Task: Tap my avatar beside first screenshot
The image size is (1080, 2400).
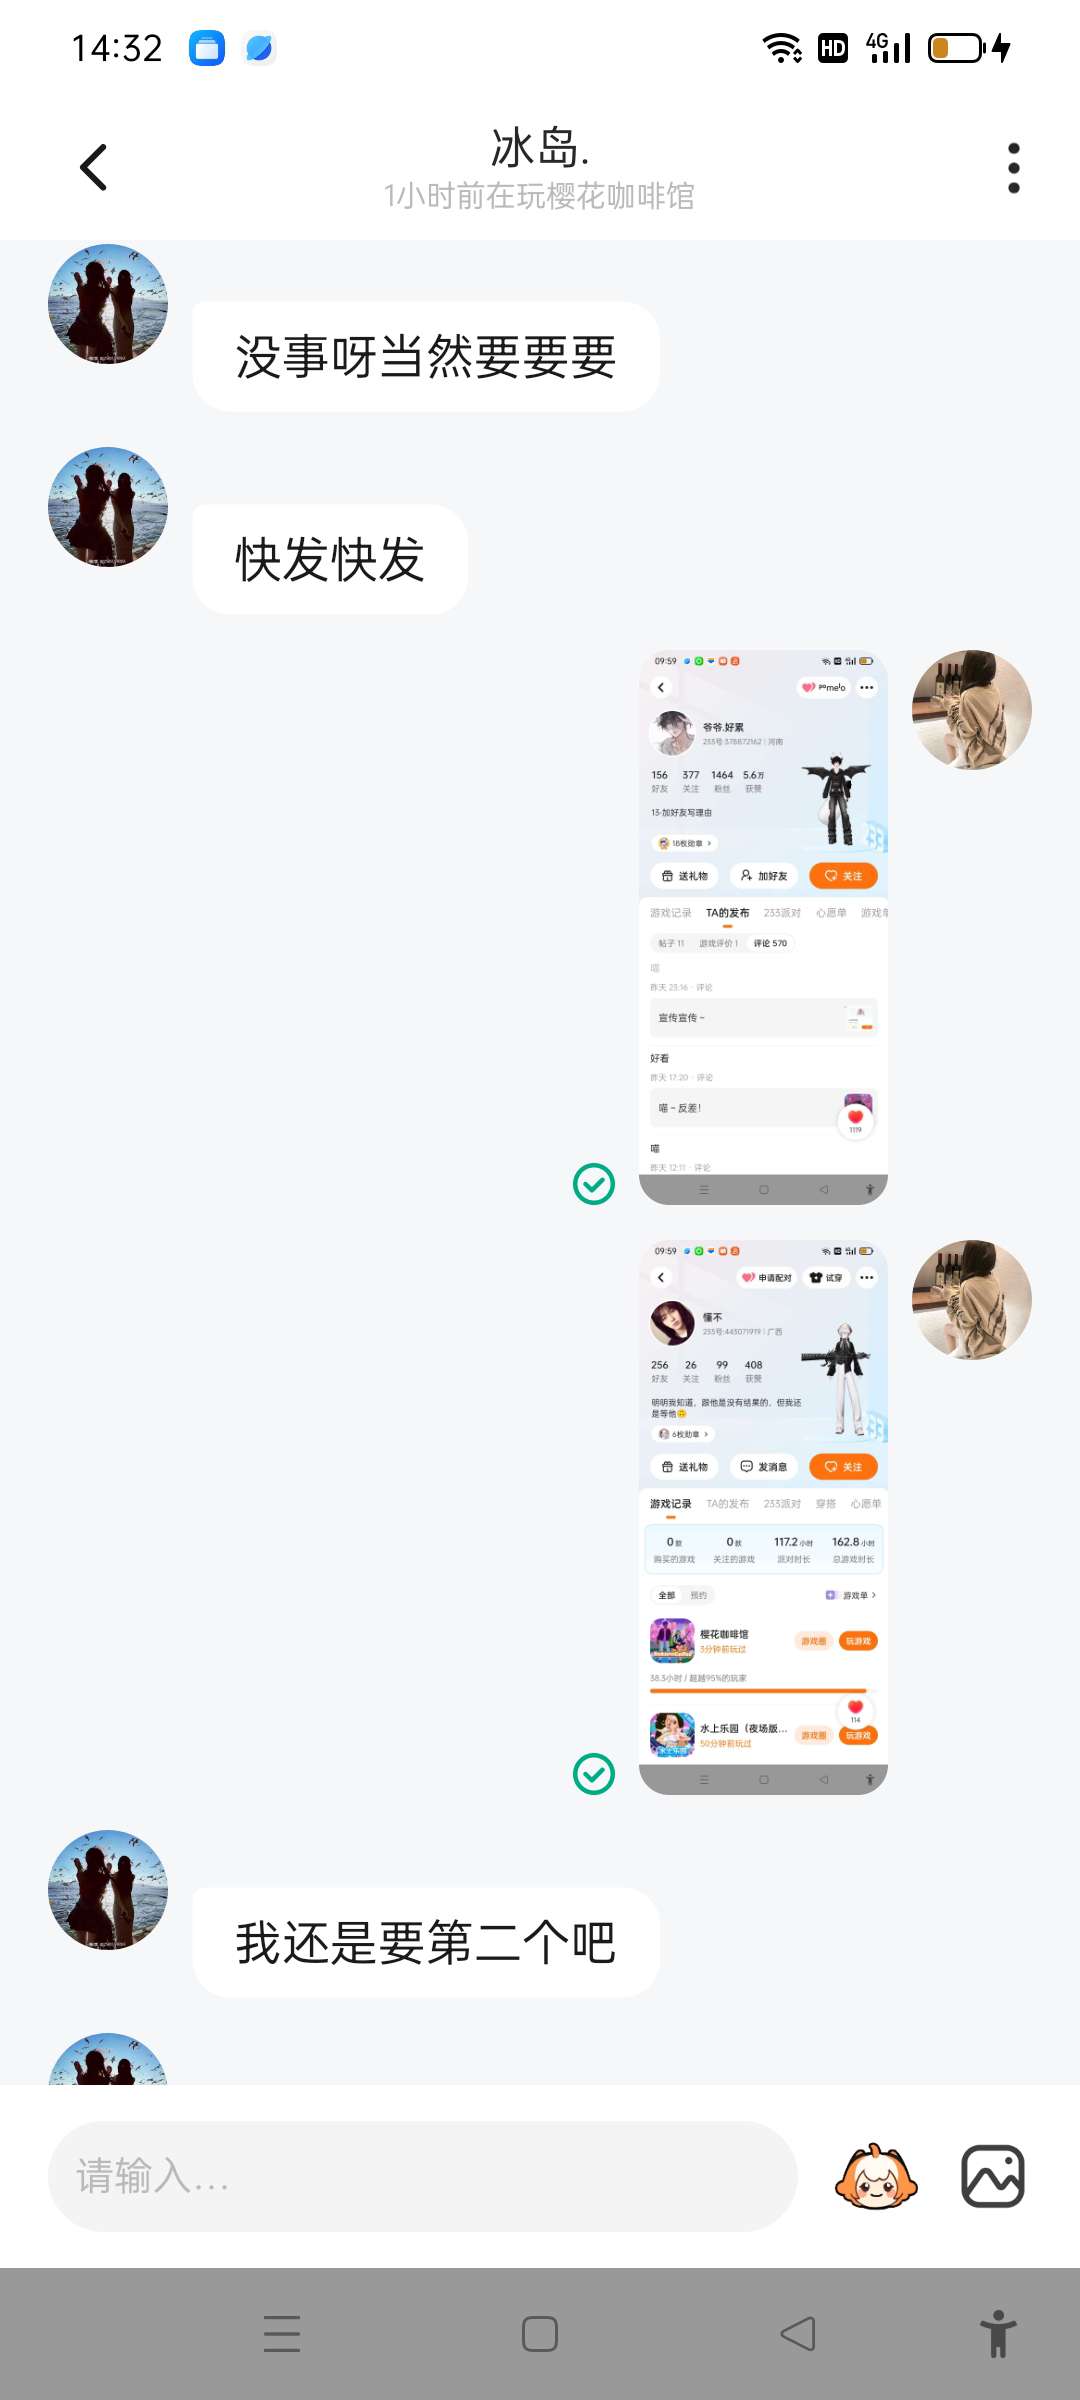Action: pyautogui.click(x=972, y=710)
